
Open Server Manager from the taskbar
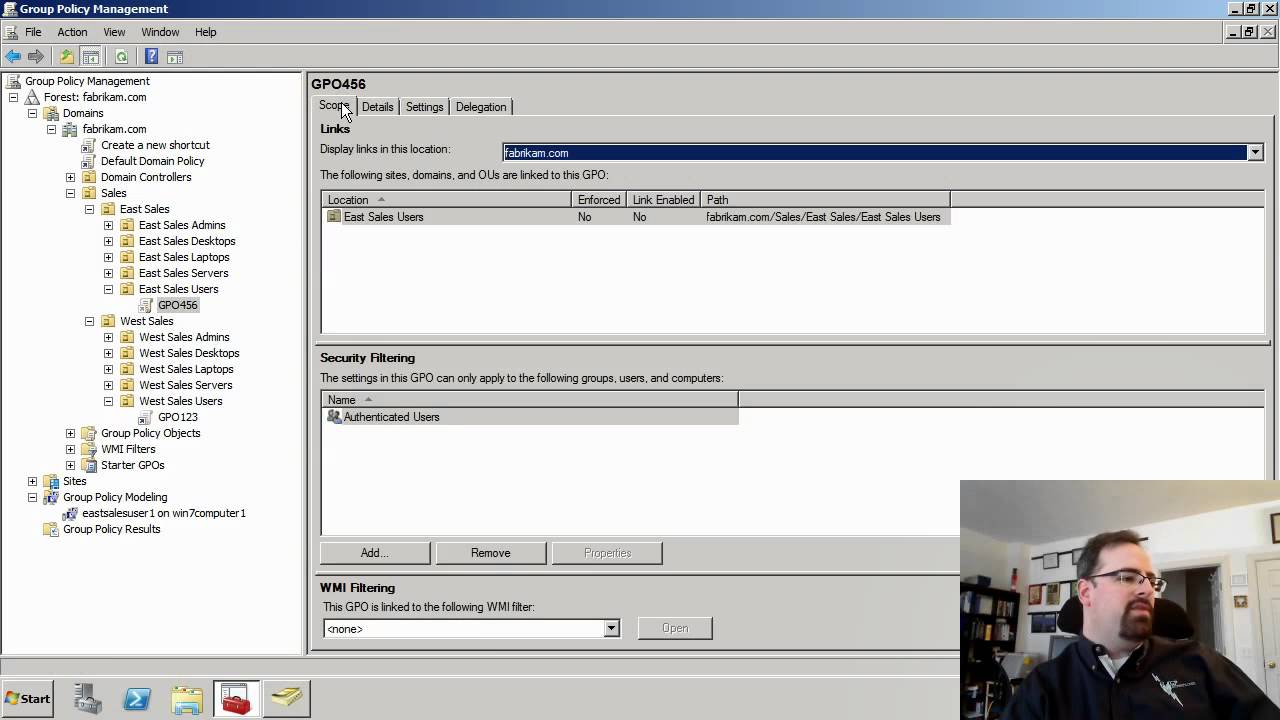[88, 699]
